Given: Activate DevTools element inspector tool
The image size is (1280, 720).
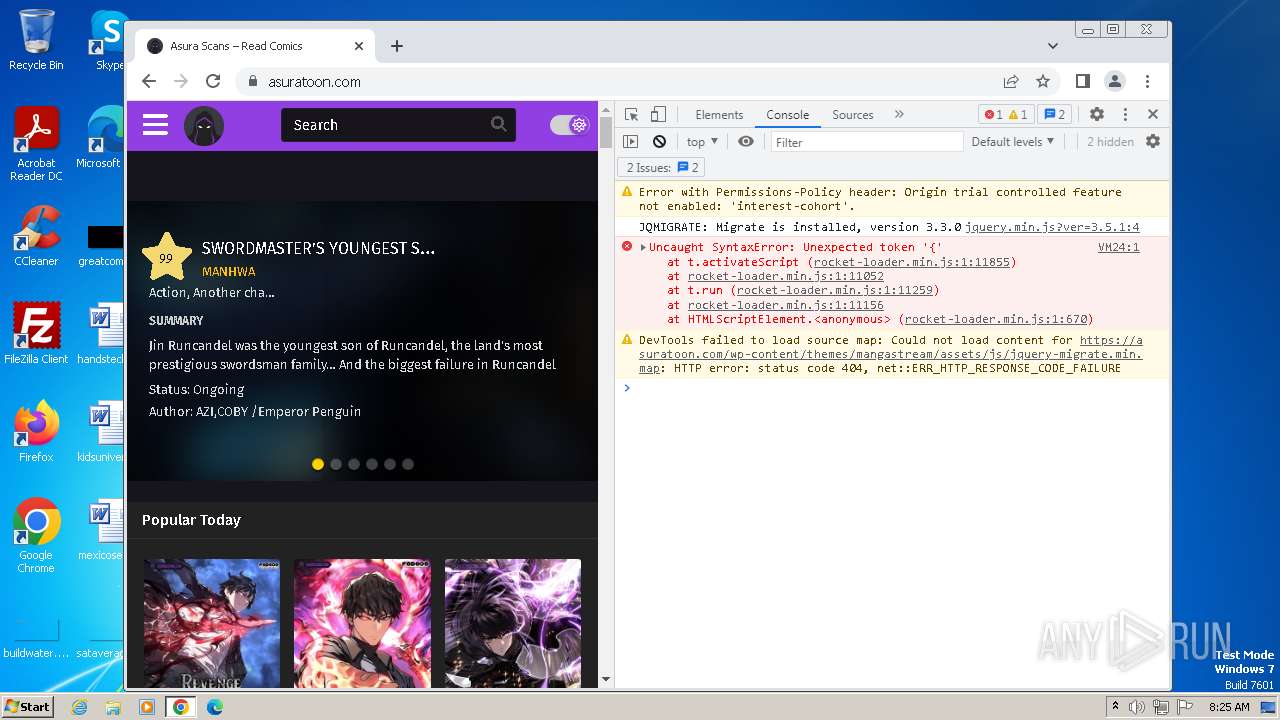Looking at the screenshot, I should point(631,115).
